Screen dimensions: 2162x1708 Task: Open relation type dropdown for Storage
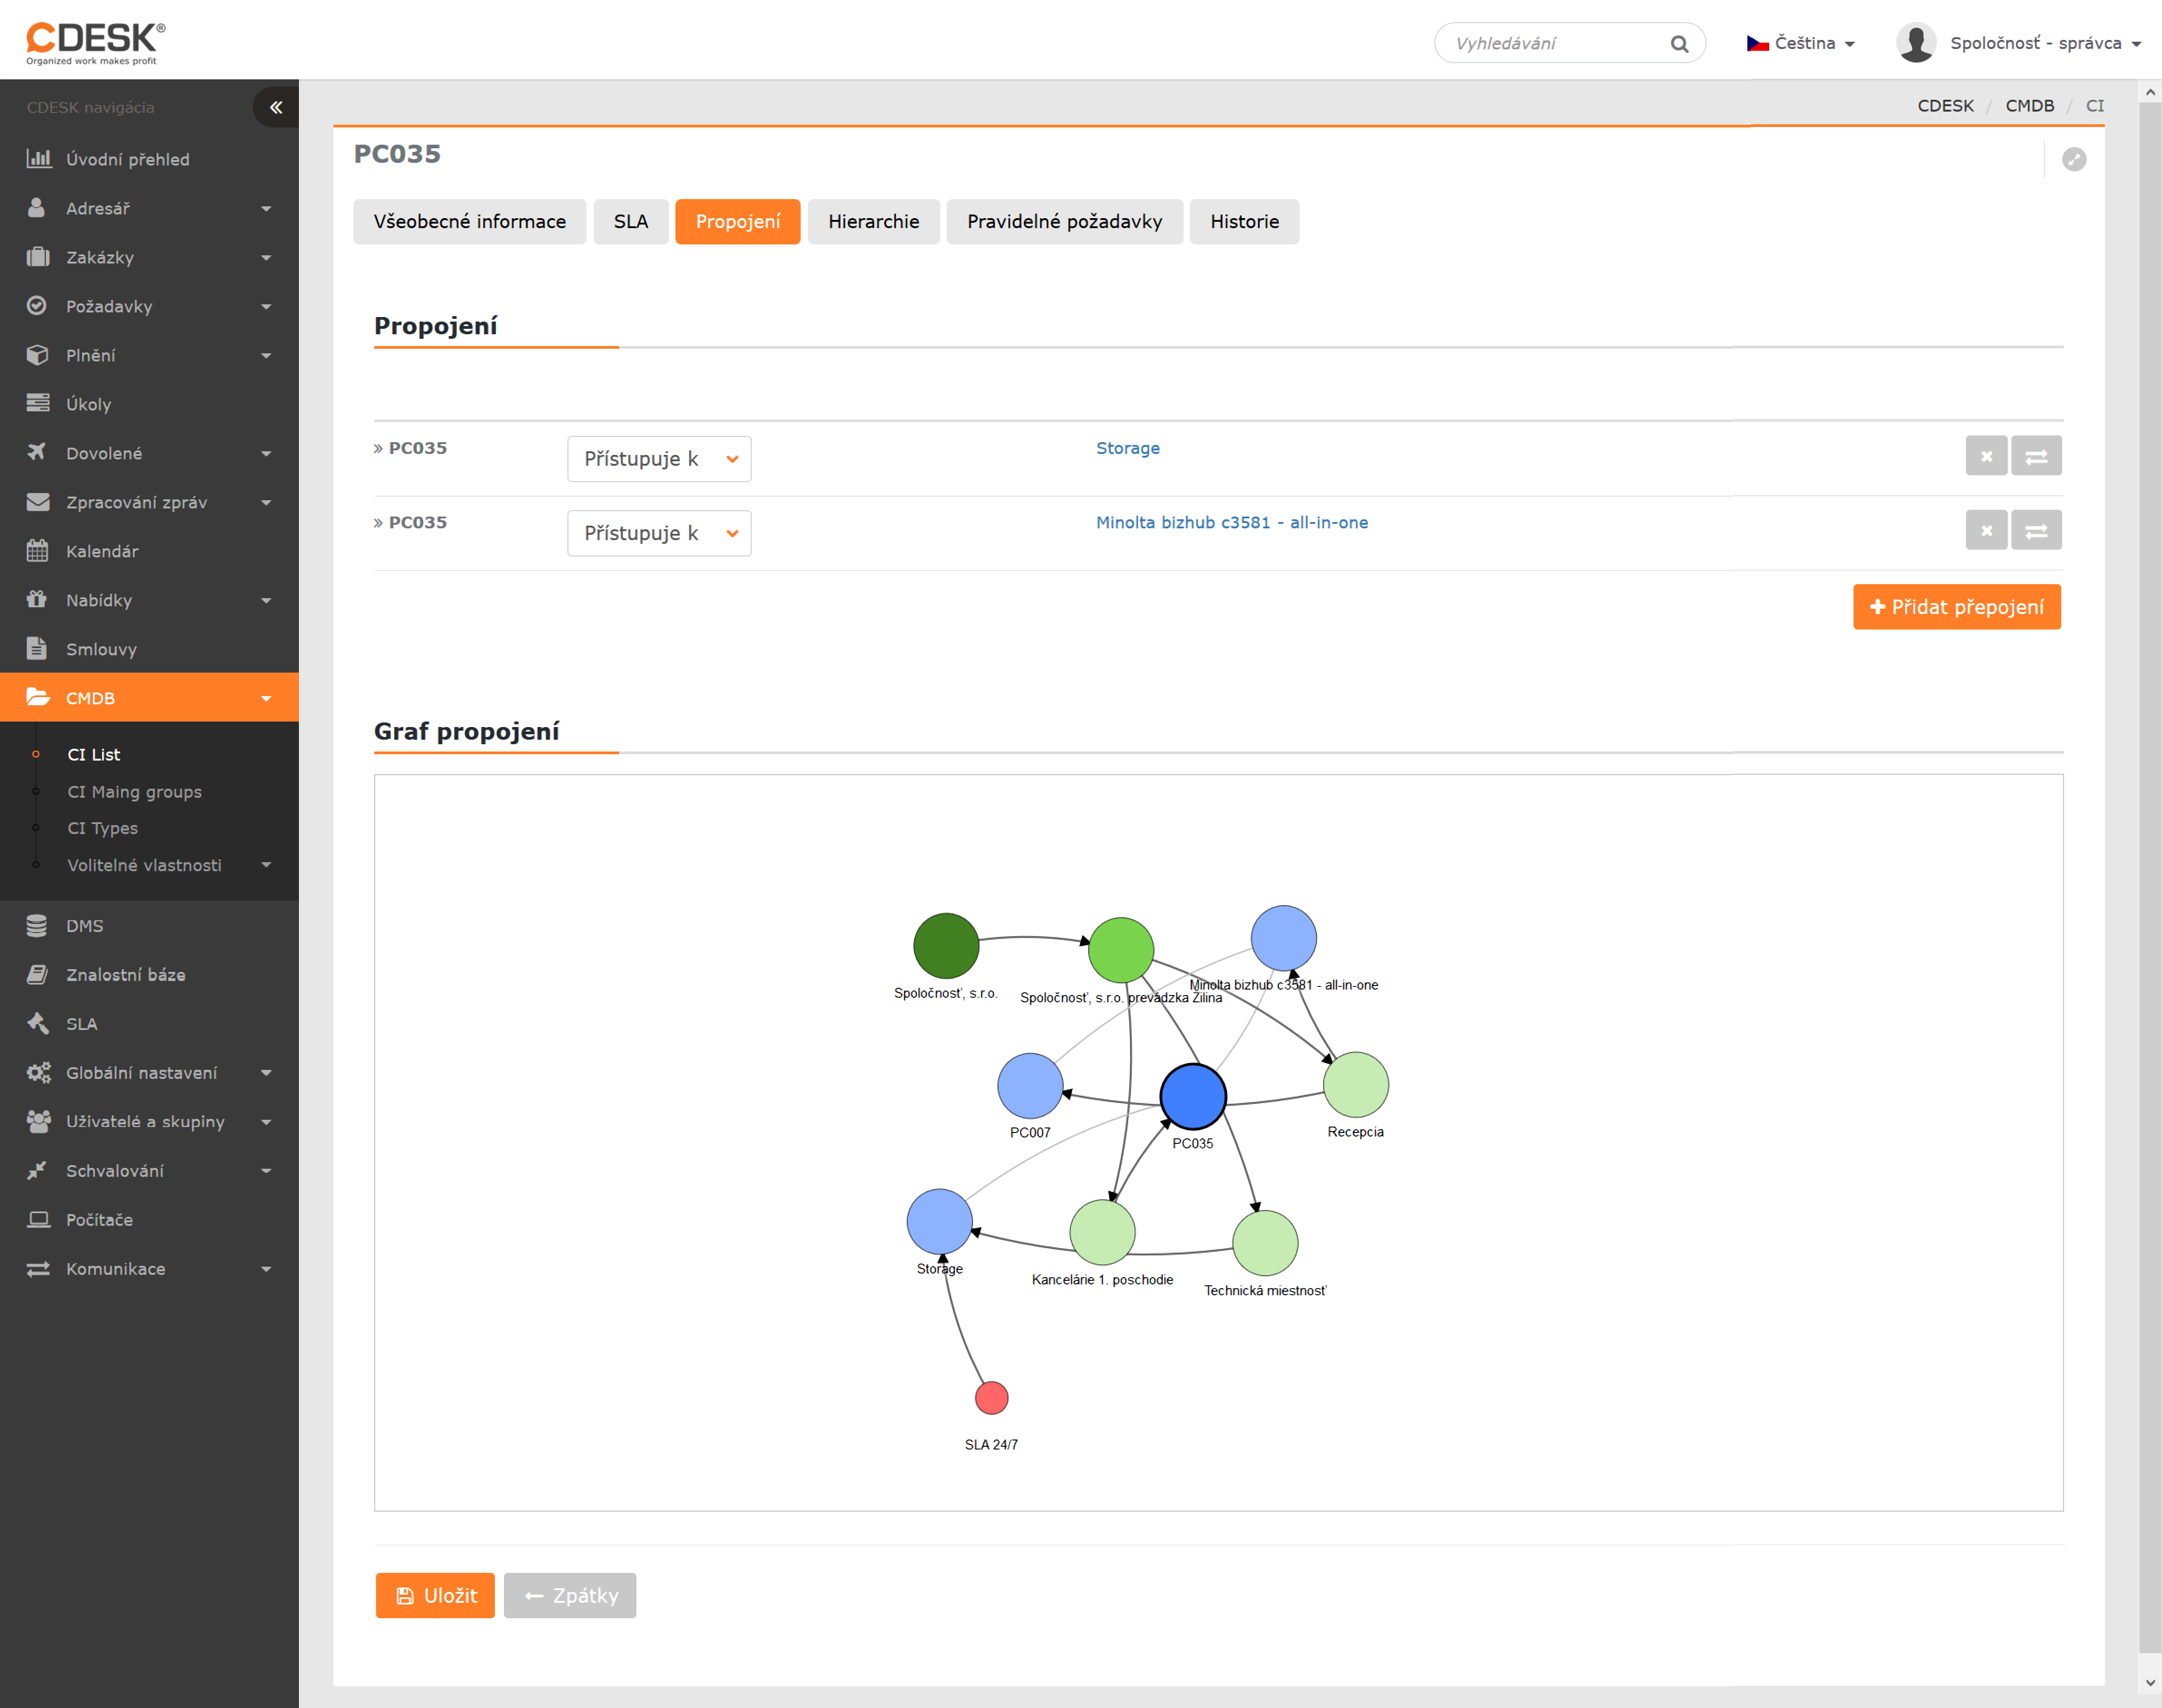(659, 459)
